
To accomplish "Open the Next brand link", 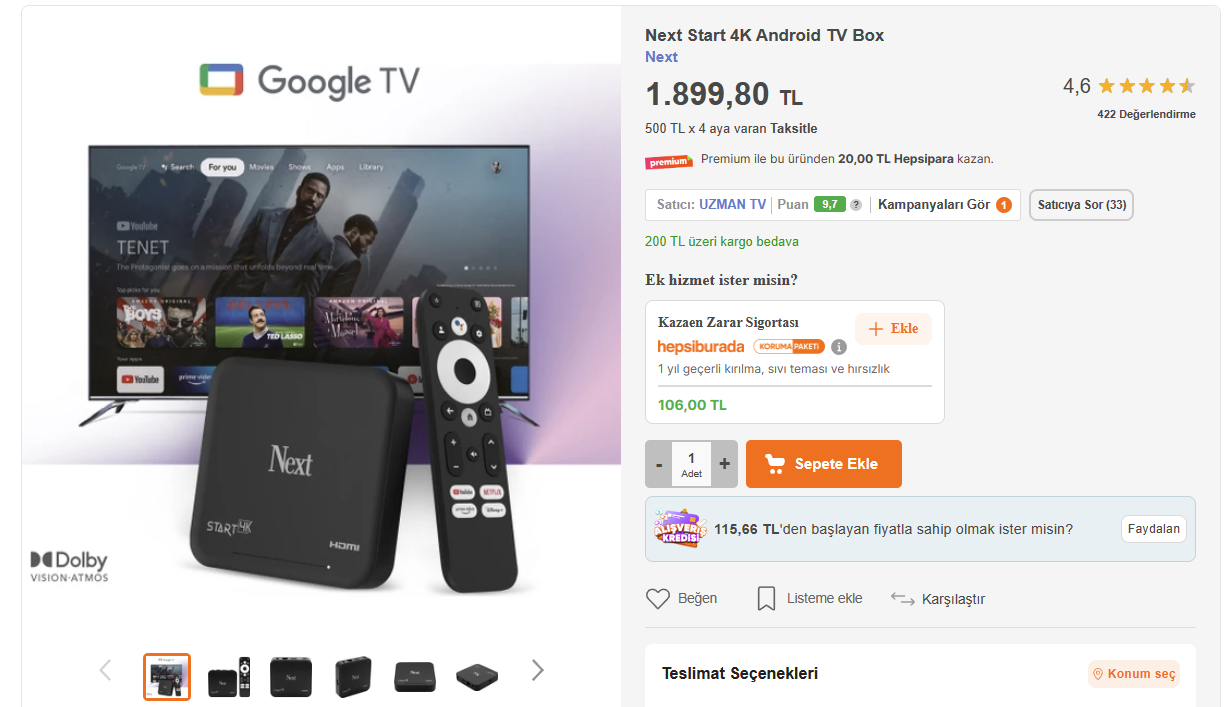I will click(x=661, y=57).
